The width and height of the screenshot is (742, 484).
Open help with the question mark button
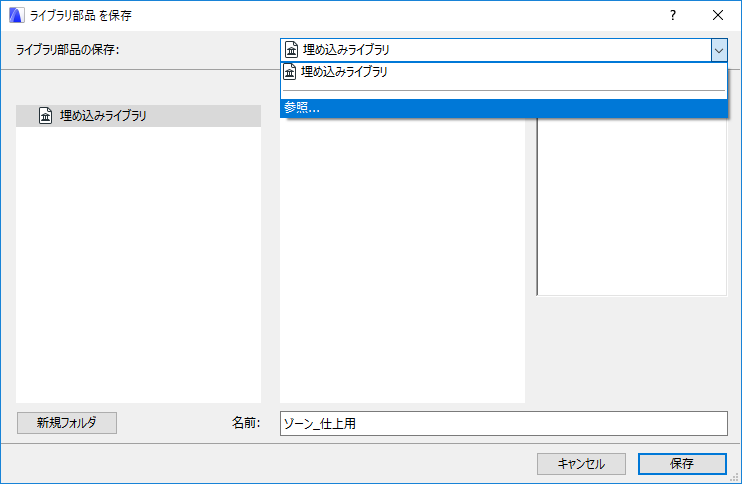click(x=673, y=16)
